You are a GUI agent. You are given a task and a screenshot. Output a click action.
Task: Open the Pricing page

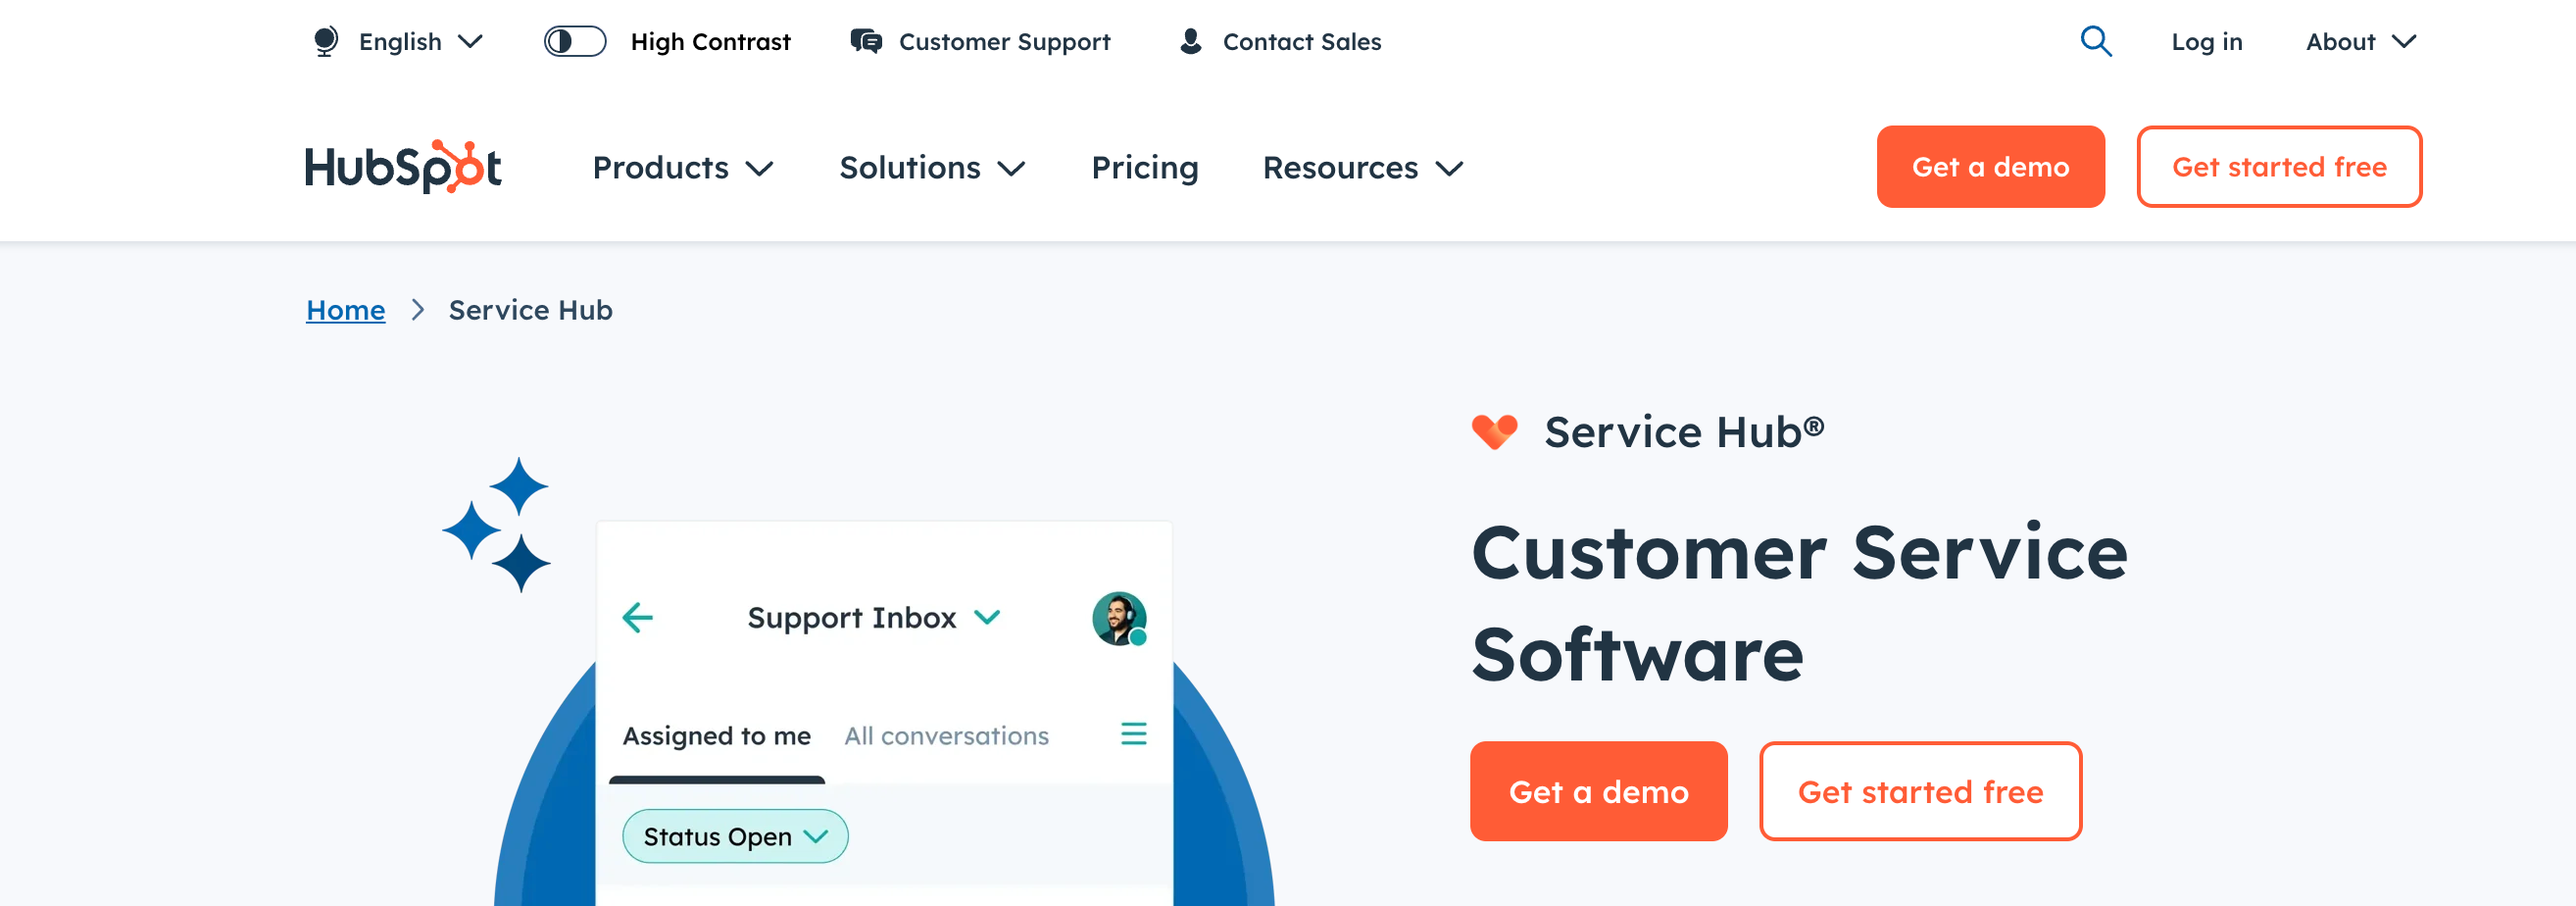tap(1145, 168)
